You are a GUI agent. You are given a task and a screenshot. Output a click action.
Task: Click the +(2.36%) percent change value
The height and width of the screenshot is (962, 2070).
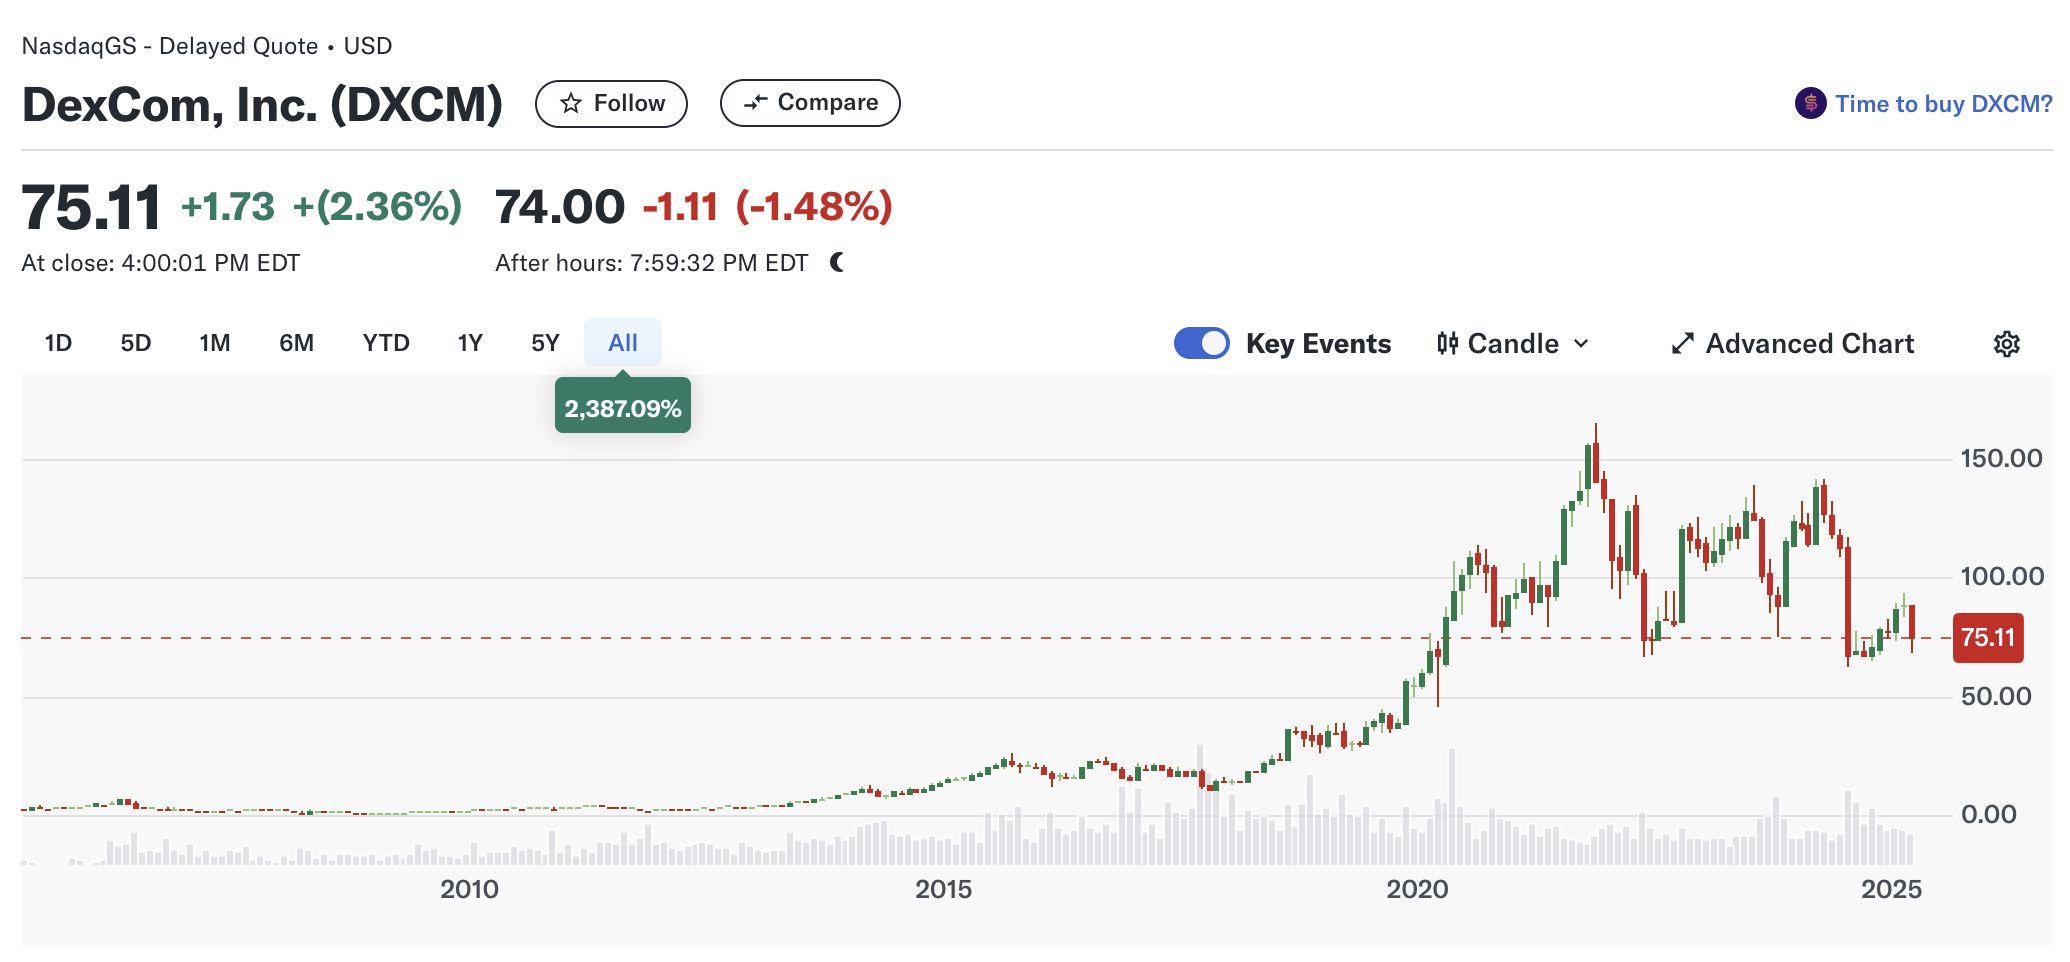(377, 207)
